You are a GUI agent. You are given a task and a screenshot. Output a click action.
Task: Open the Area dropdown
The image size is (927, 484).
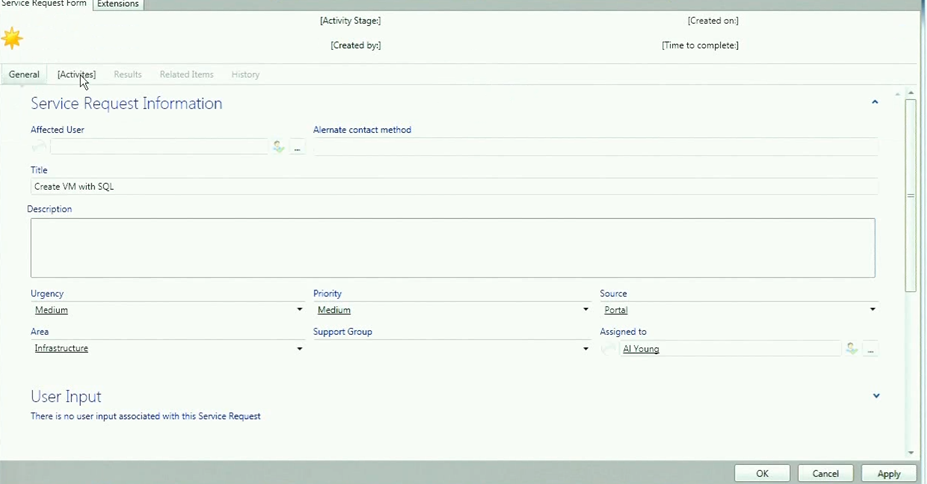[x=299, y=349]
